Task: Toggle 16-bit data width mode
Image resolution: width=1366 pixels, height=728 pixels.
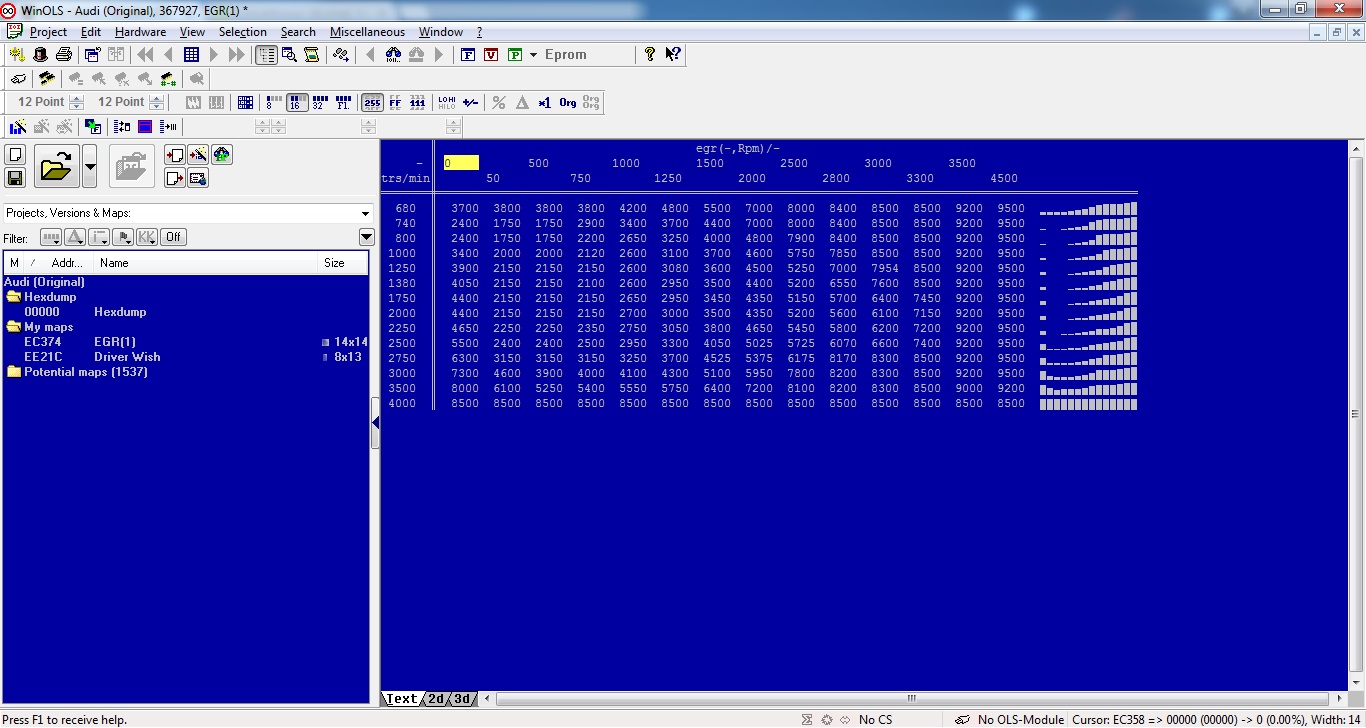Action: 296,102
